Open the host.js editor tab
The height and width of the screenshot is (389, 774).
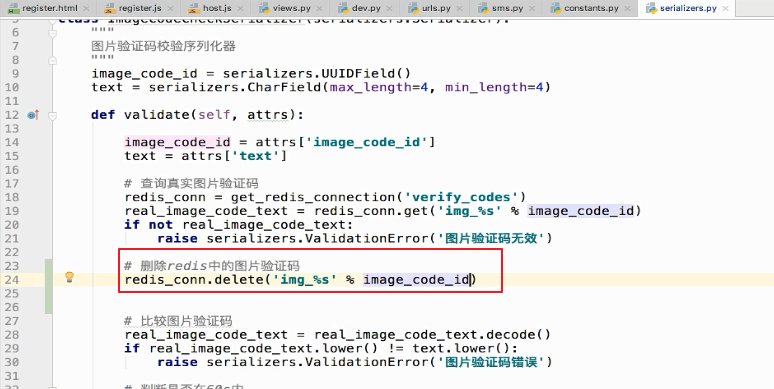(217, 8)
